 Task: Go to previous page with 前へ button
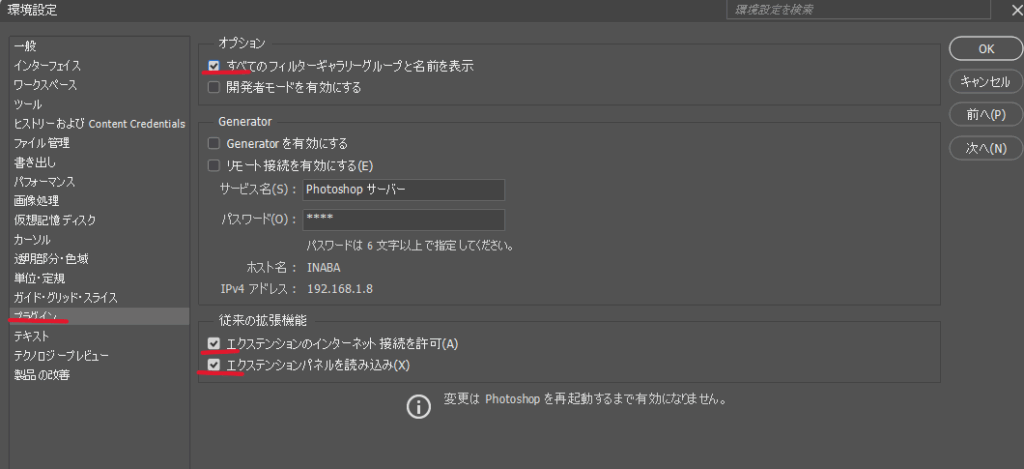[985, 115]
